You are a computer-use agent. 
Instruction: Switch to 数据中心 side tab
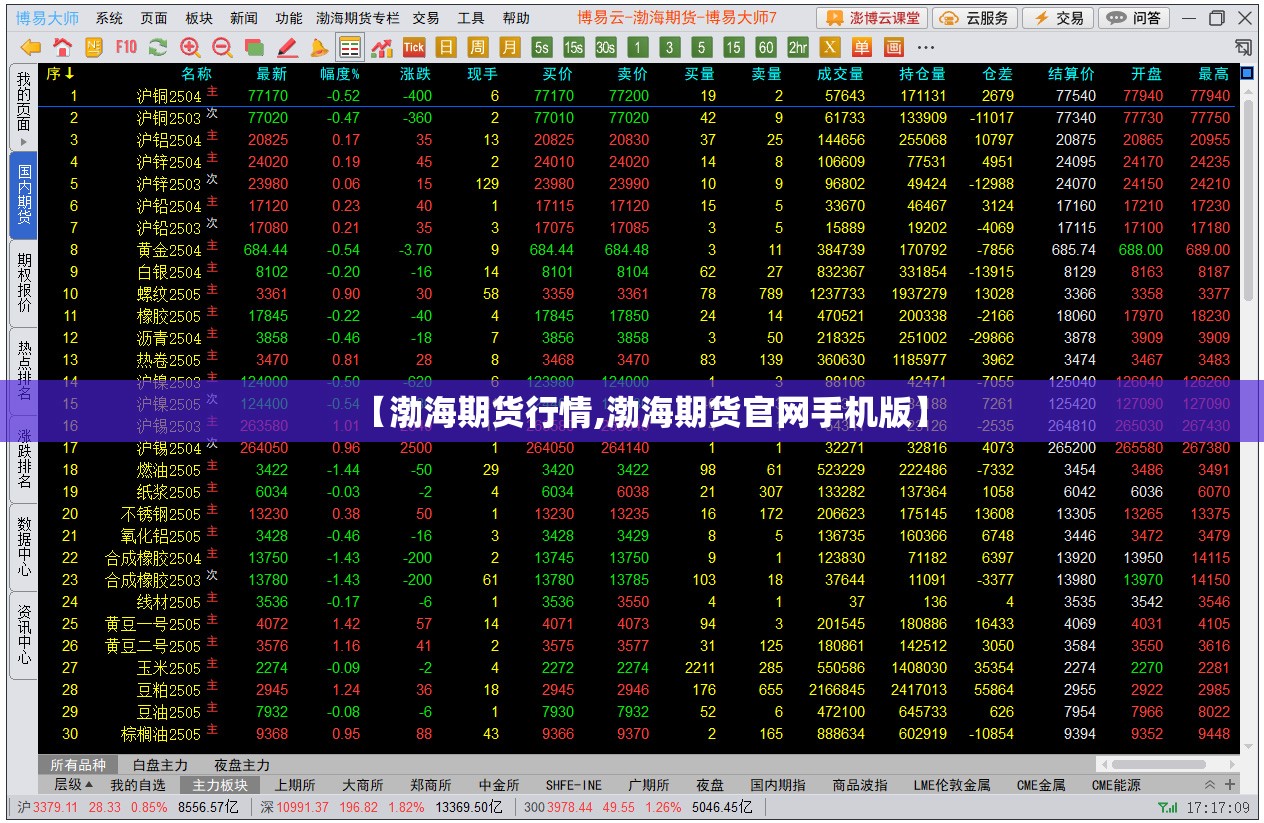tap(23, 547)
